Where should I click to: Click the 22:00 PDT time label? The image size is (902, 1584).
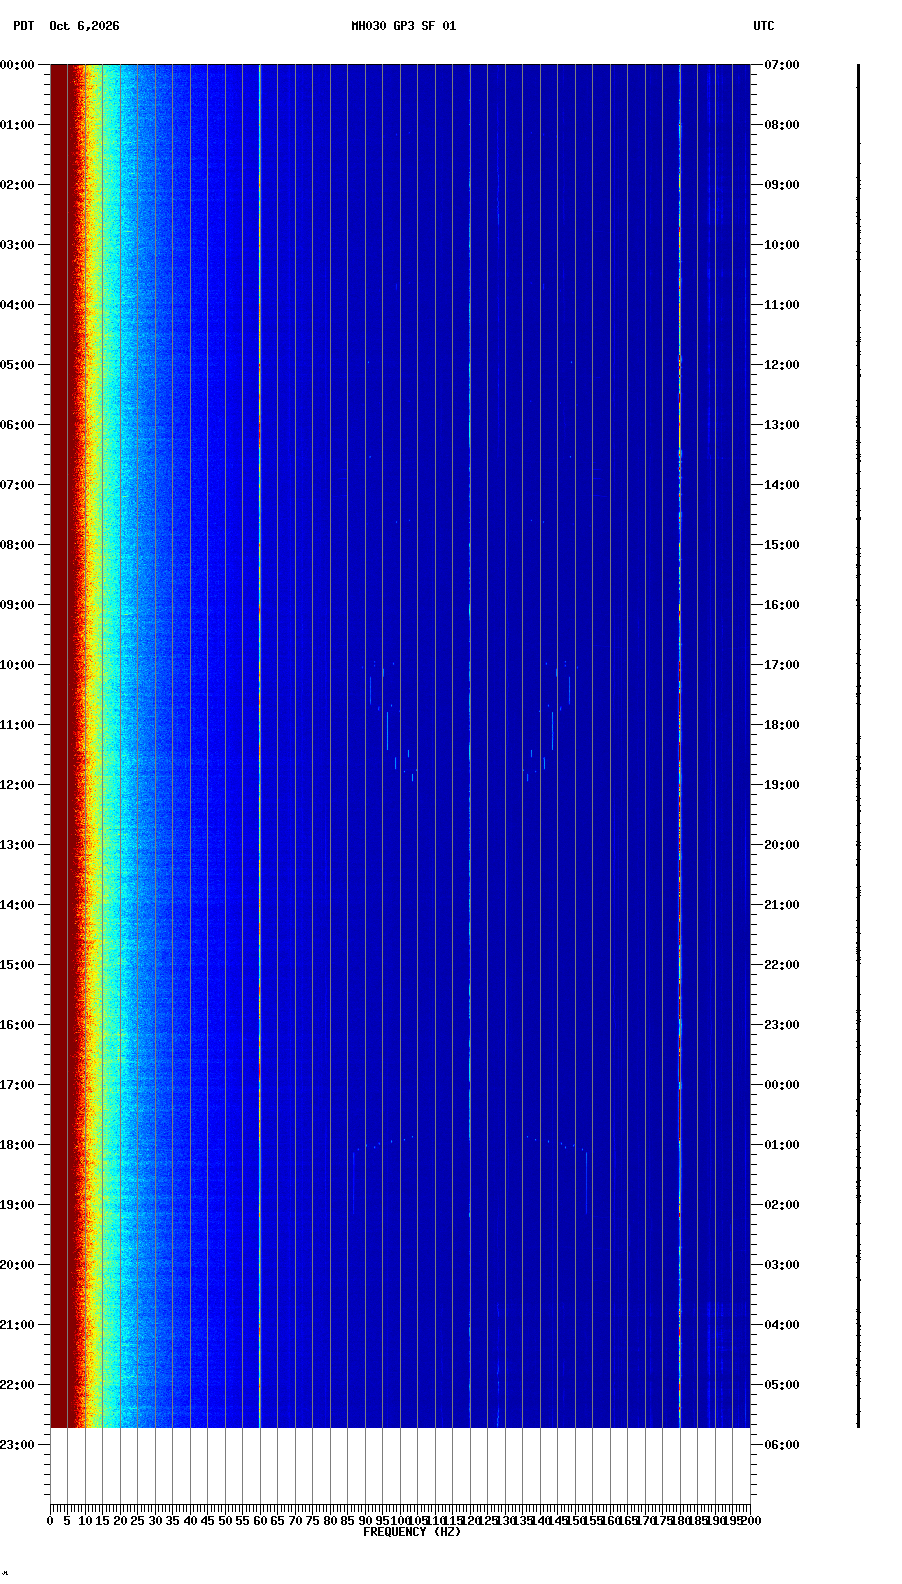(x=17, y=1385)
